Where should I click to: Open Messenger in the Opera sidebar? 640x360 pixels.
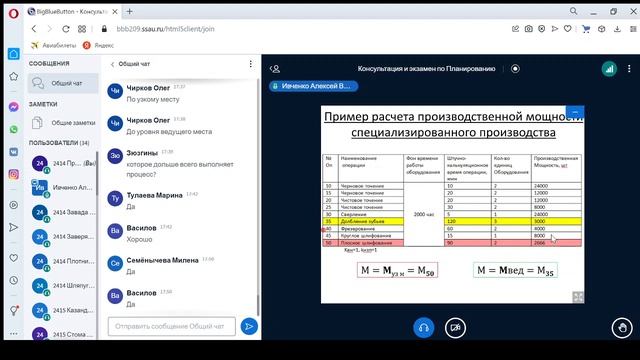click(13, 107)
